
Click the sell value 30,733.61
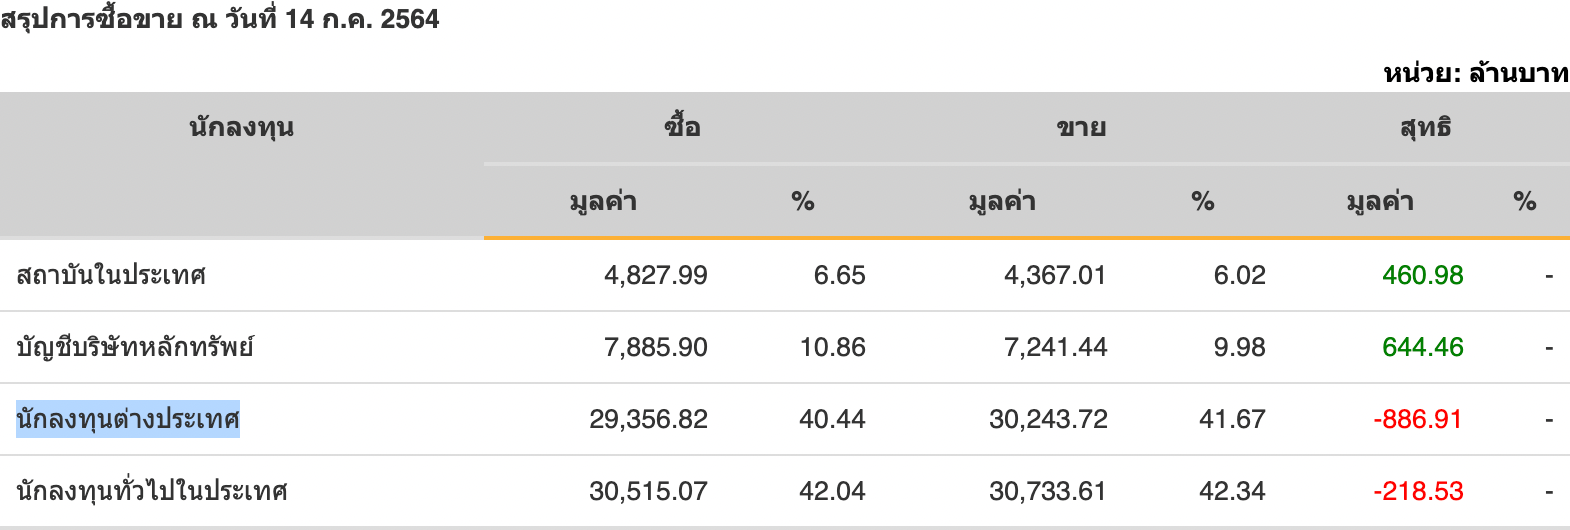[1047, 491]
